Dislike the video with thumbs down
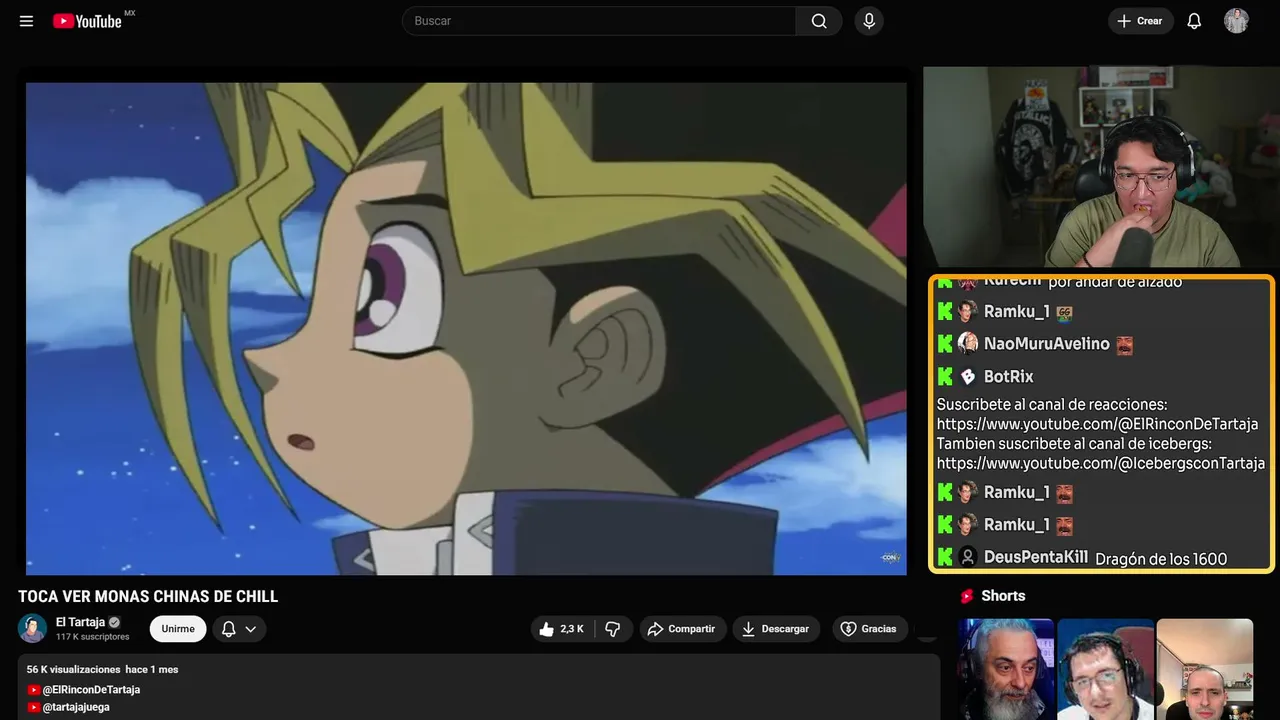 pyautogui.click(x=613, y=629)
